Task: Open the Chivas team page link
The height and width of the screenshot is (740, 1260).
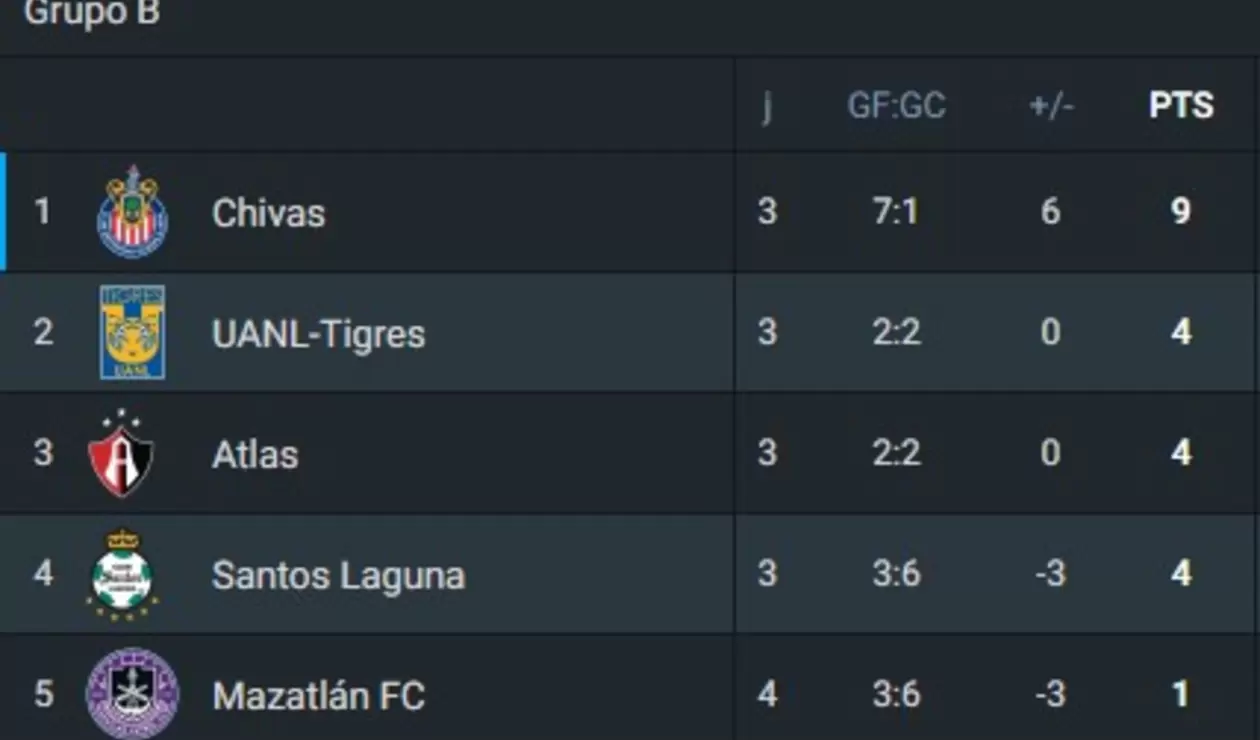Action: point(267,211)
